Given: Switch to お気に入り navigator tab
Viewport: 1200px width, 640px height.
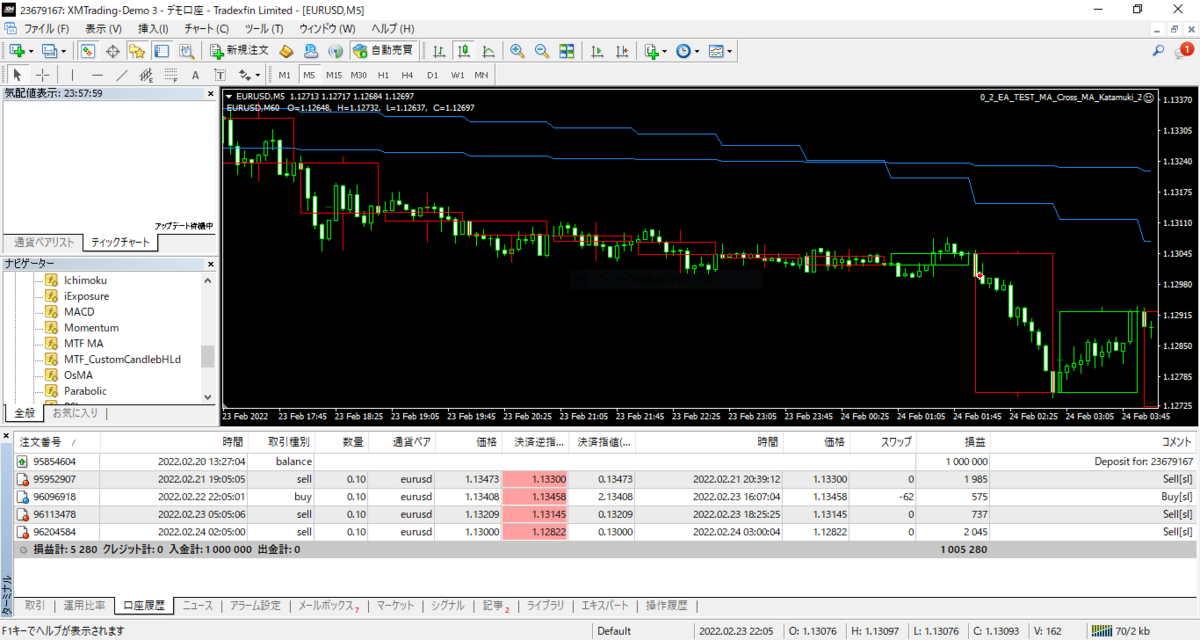Looking at the screenshot, I should [x=75, y=412].
